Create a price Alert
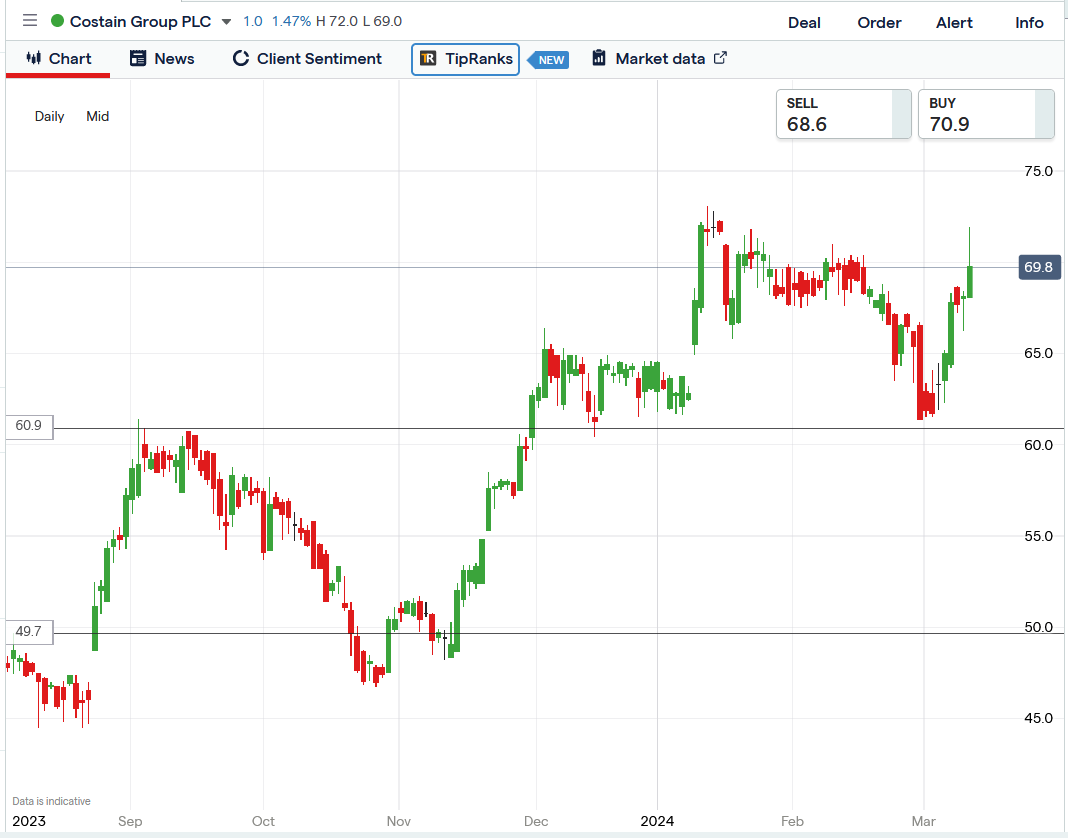1068x838 pixels. click(x=954, y=22)
